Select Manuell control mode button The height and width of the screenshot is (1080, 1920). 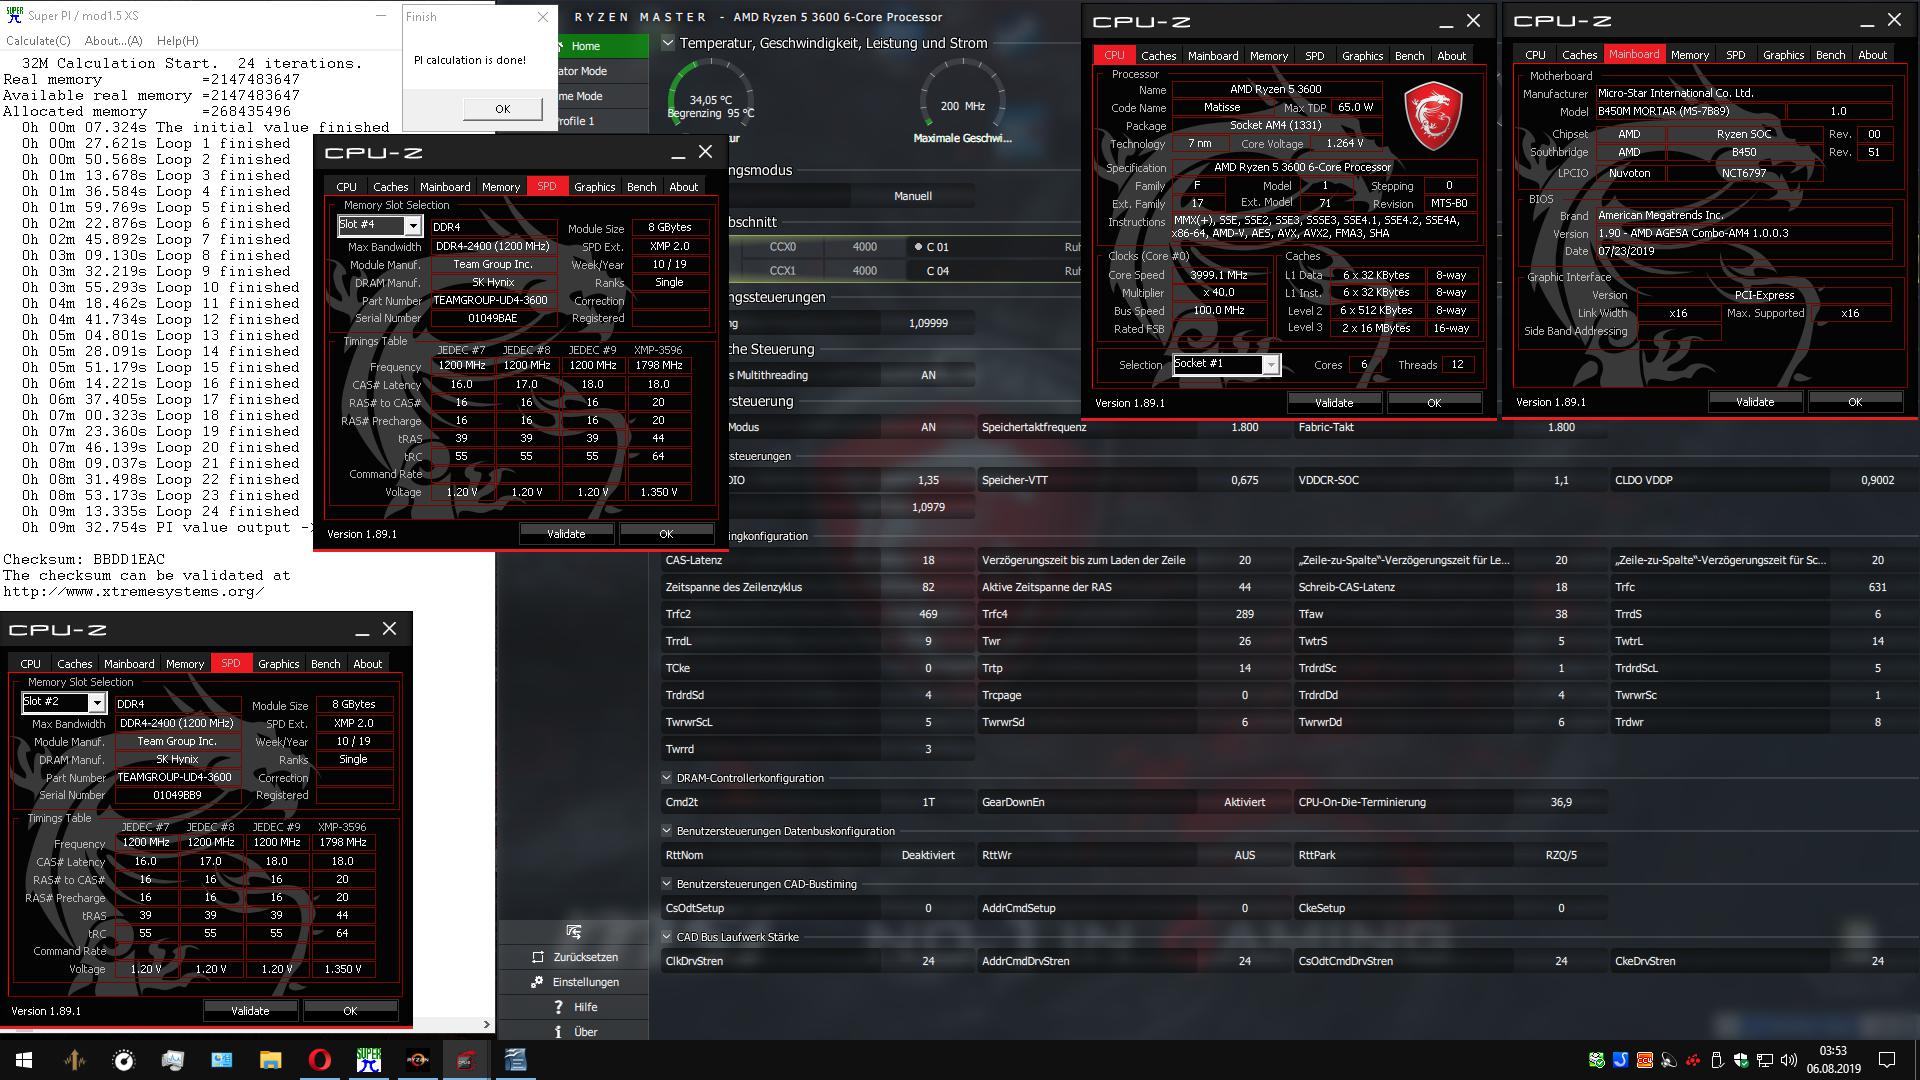pyautogui.click(x=912, y=196)
